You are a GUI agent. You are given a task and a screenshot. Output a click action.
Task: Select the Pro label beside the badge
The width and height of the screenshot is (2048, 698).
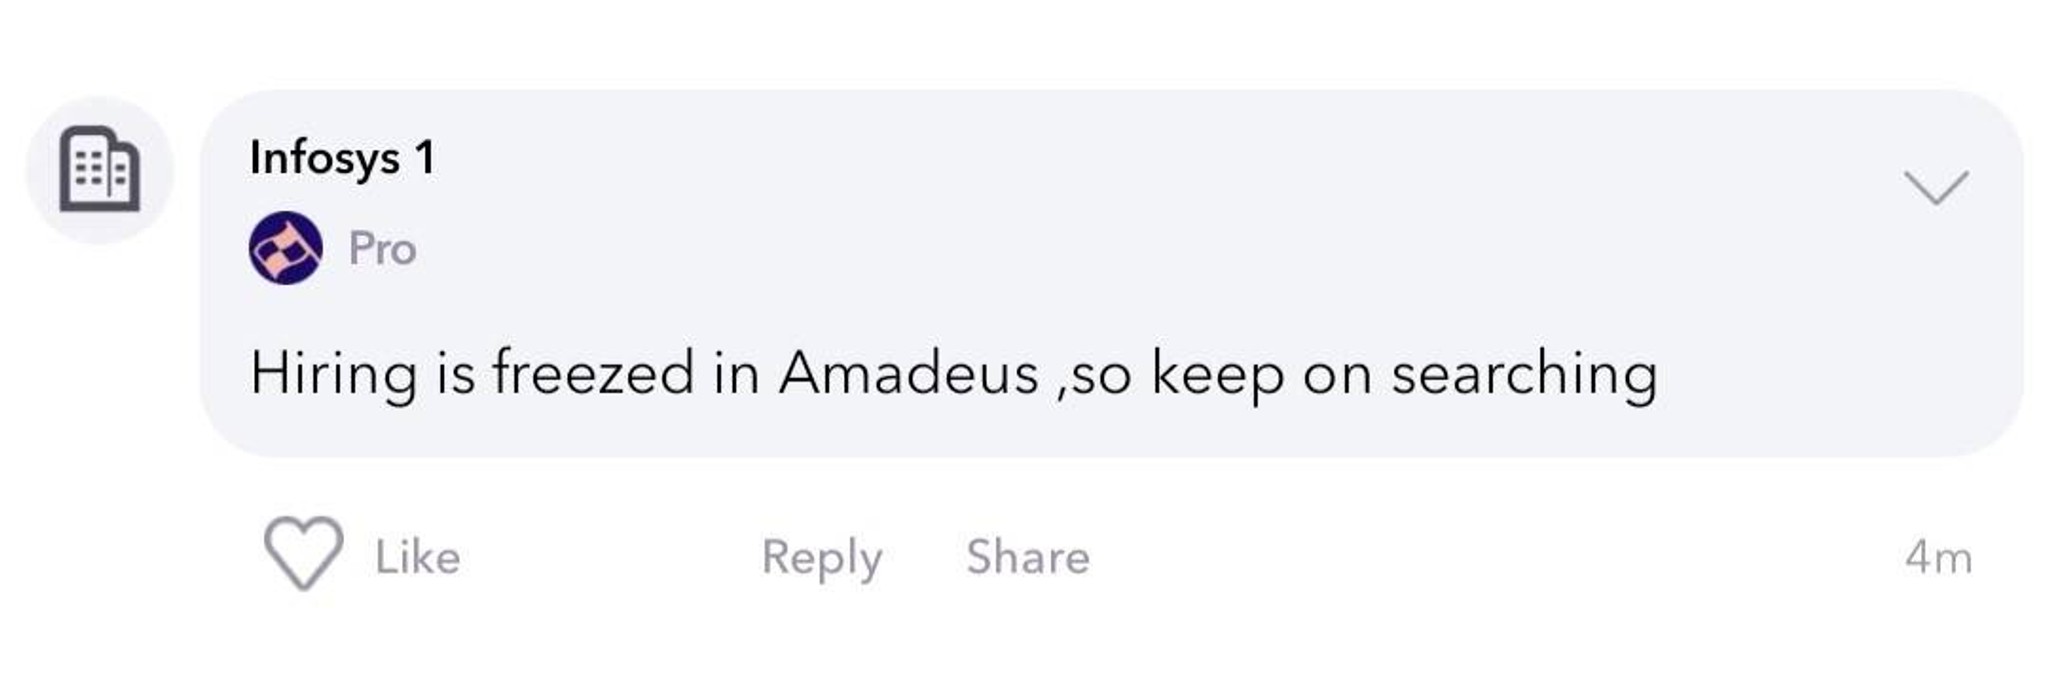point(382,249)
